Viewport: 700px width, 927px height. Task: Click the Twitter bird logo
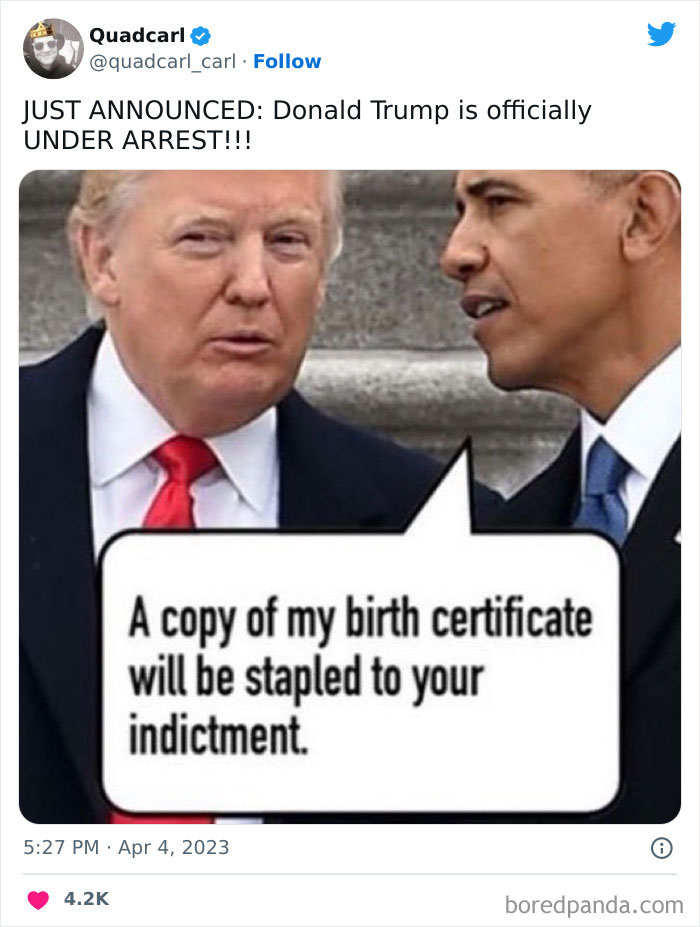tap(661, 34)
